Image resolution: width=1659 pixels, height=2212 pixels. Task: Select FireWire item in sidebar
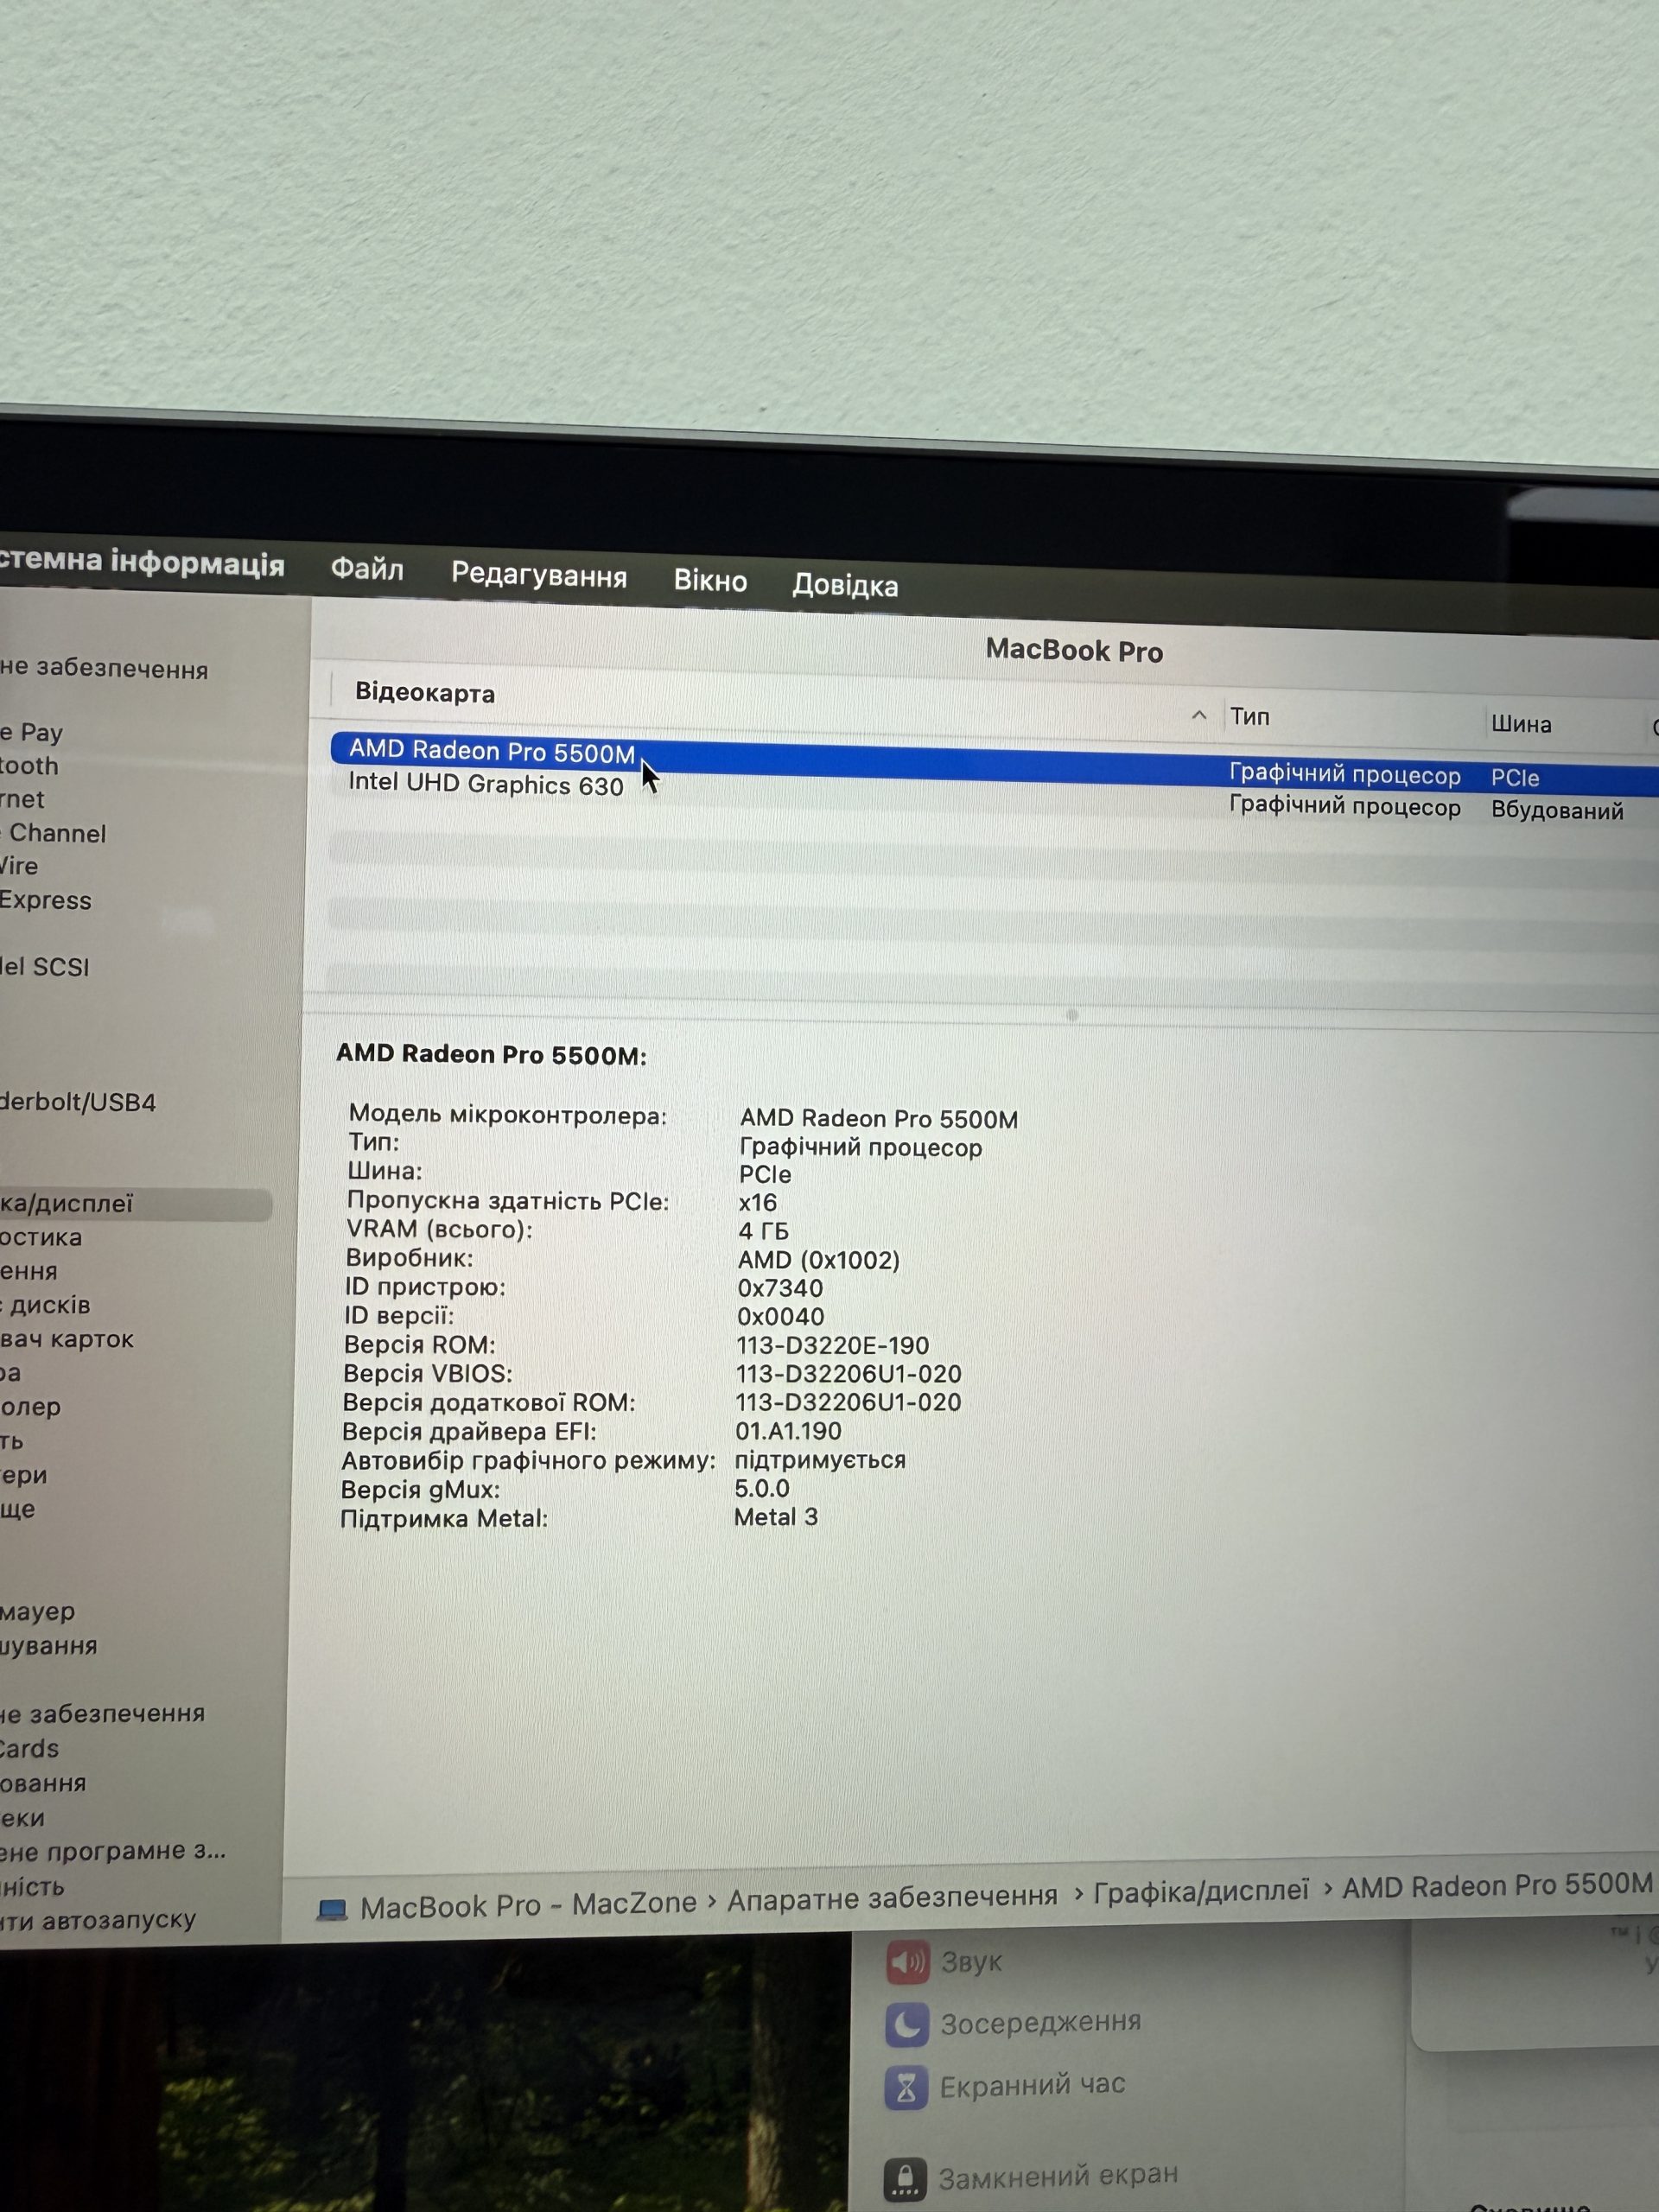(20, 866)
